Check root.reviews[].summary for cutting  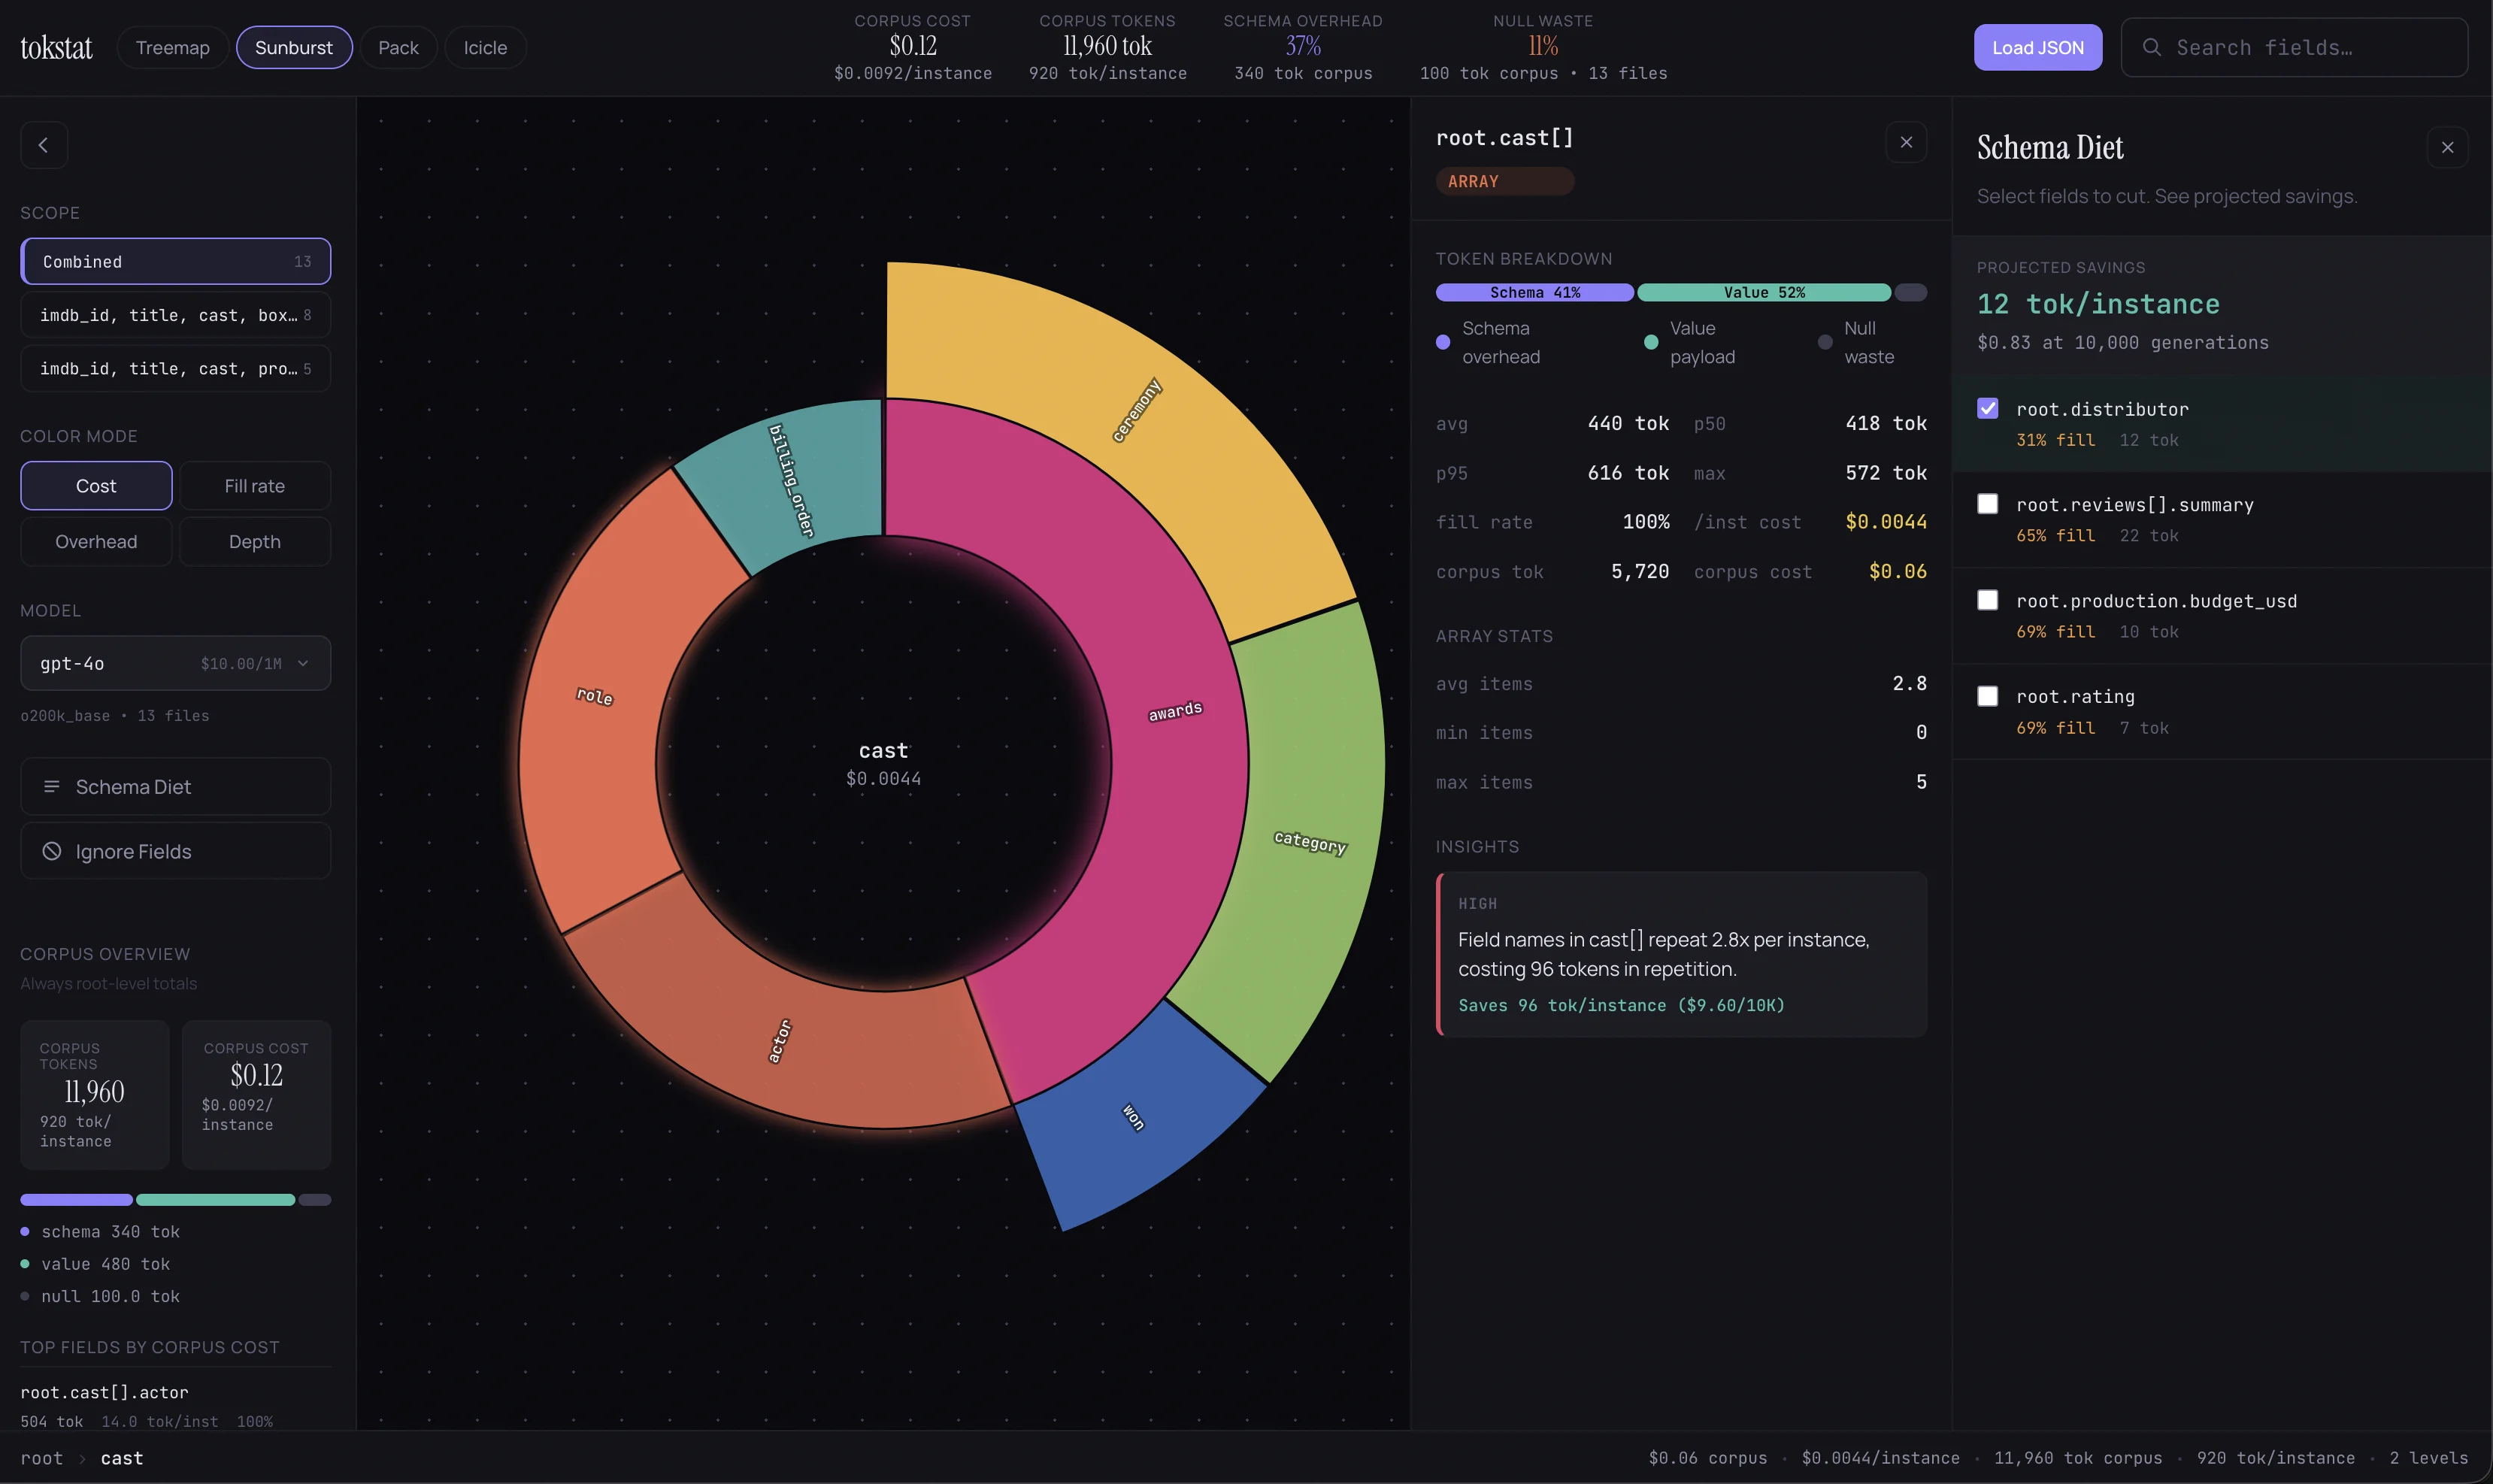coord(1988,504)
